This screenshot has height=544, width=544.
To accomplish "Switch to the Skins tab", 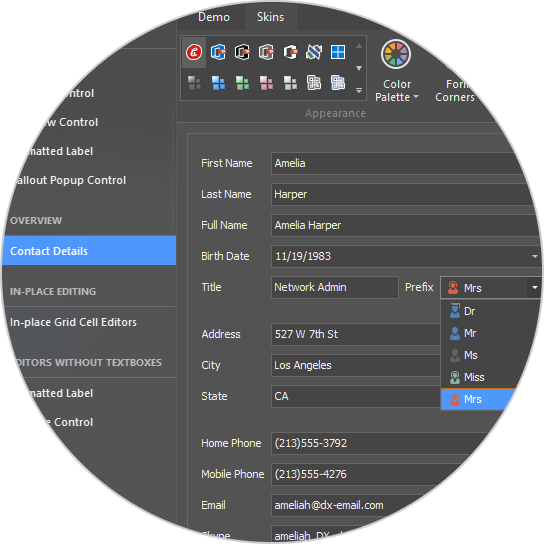I will (x=270, y=17).
